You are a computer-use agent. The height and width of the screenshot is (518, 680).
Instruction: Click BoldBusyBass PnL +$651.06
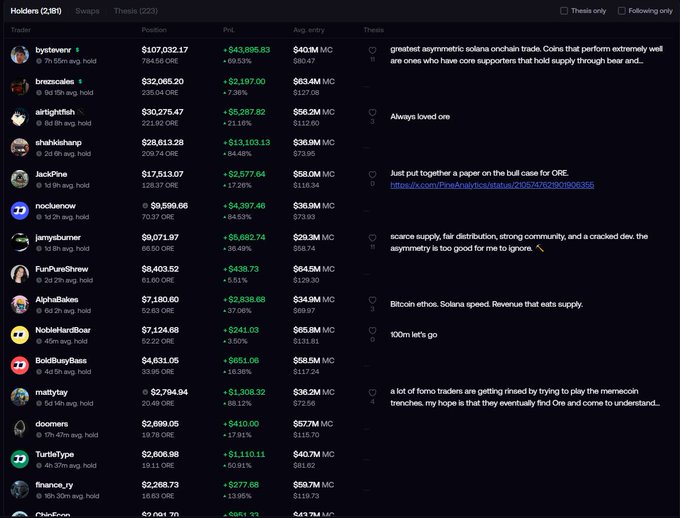pyautogui.click(x=241, y=361)
